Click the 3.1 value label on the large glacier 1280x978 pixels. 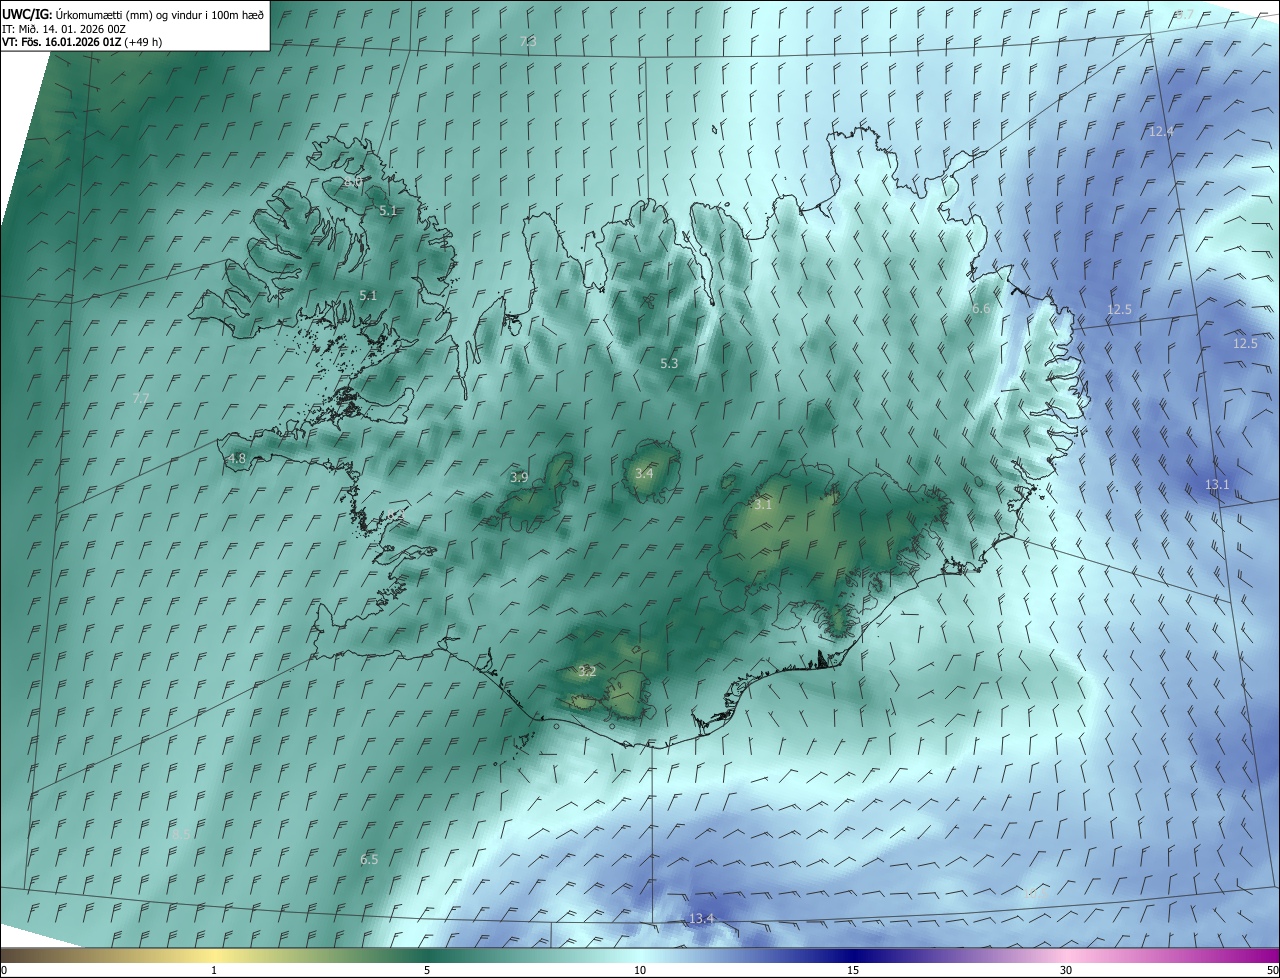763,505
